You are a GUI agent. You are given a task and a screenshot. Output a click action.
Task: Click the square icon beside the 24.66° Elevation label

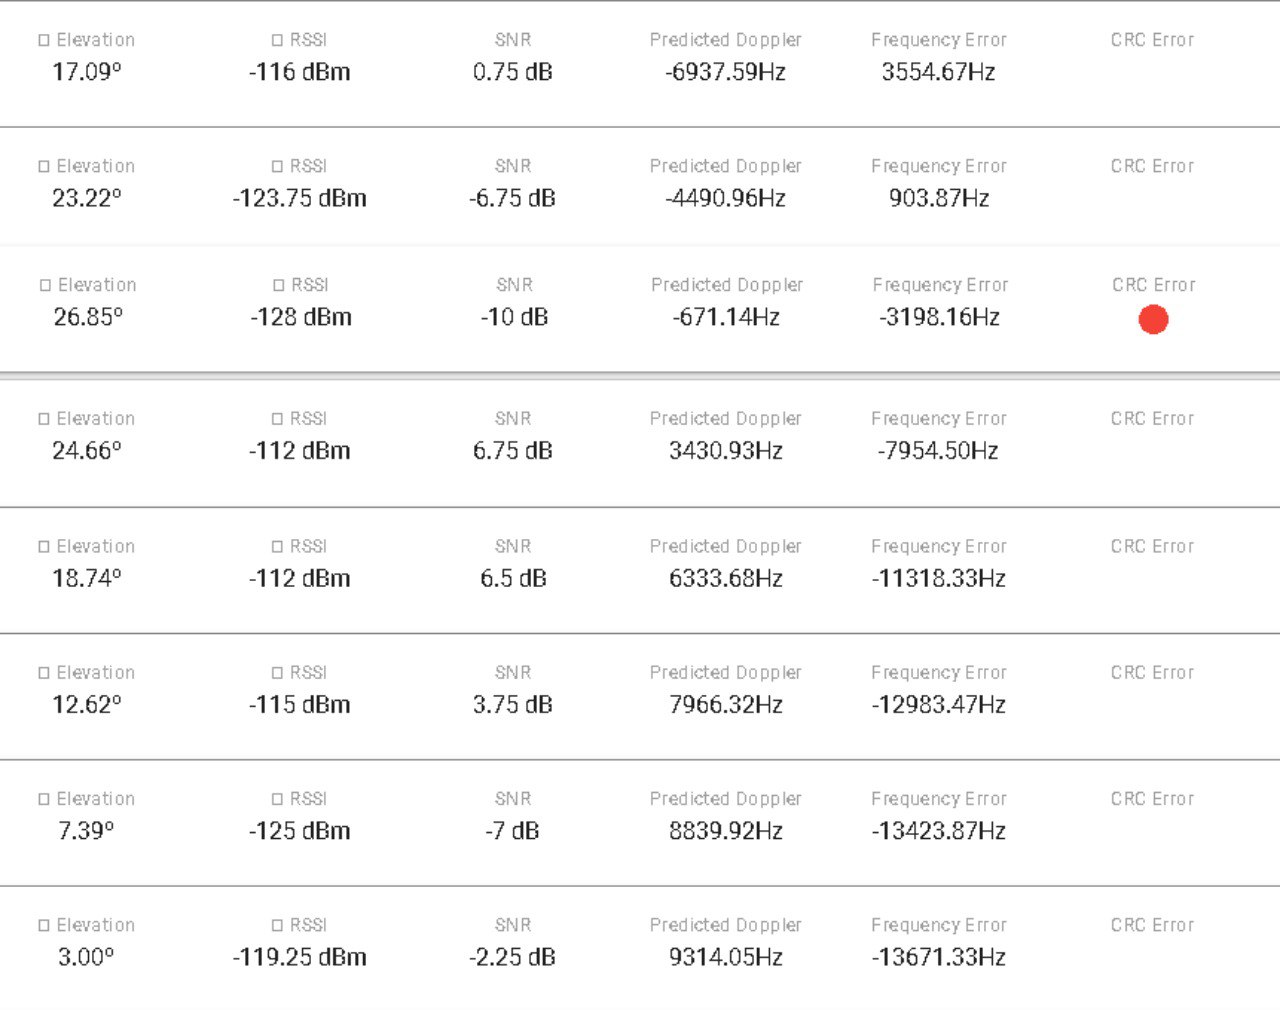tap(44, 419)
